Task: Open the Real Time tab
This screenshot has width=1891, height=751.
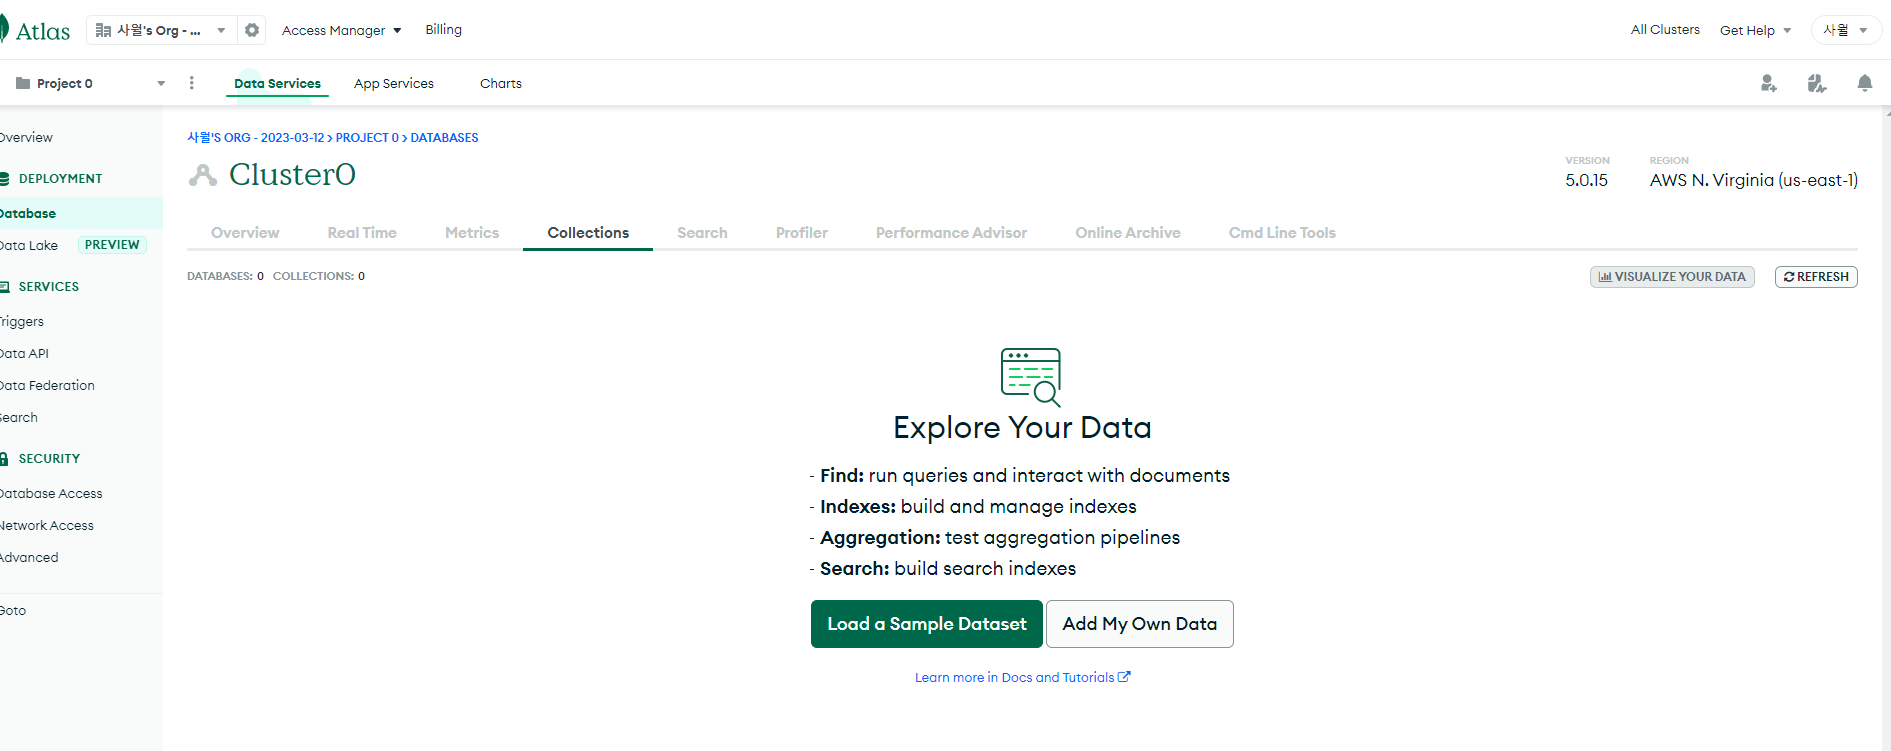Action: 362,233
